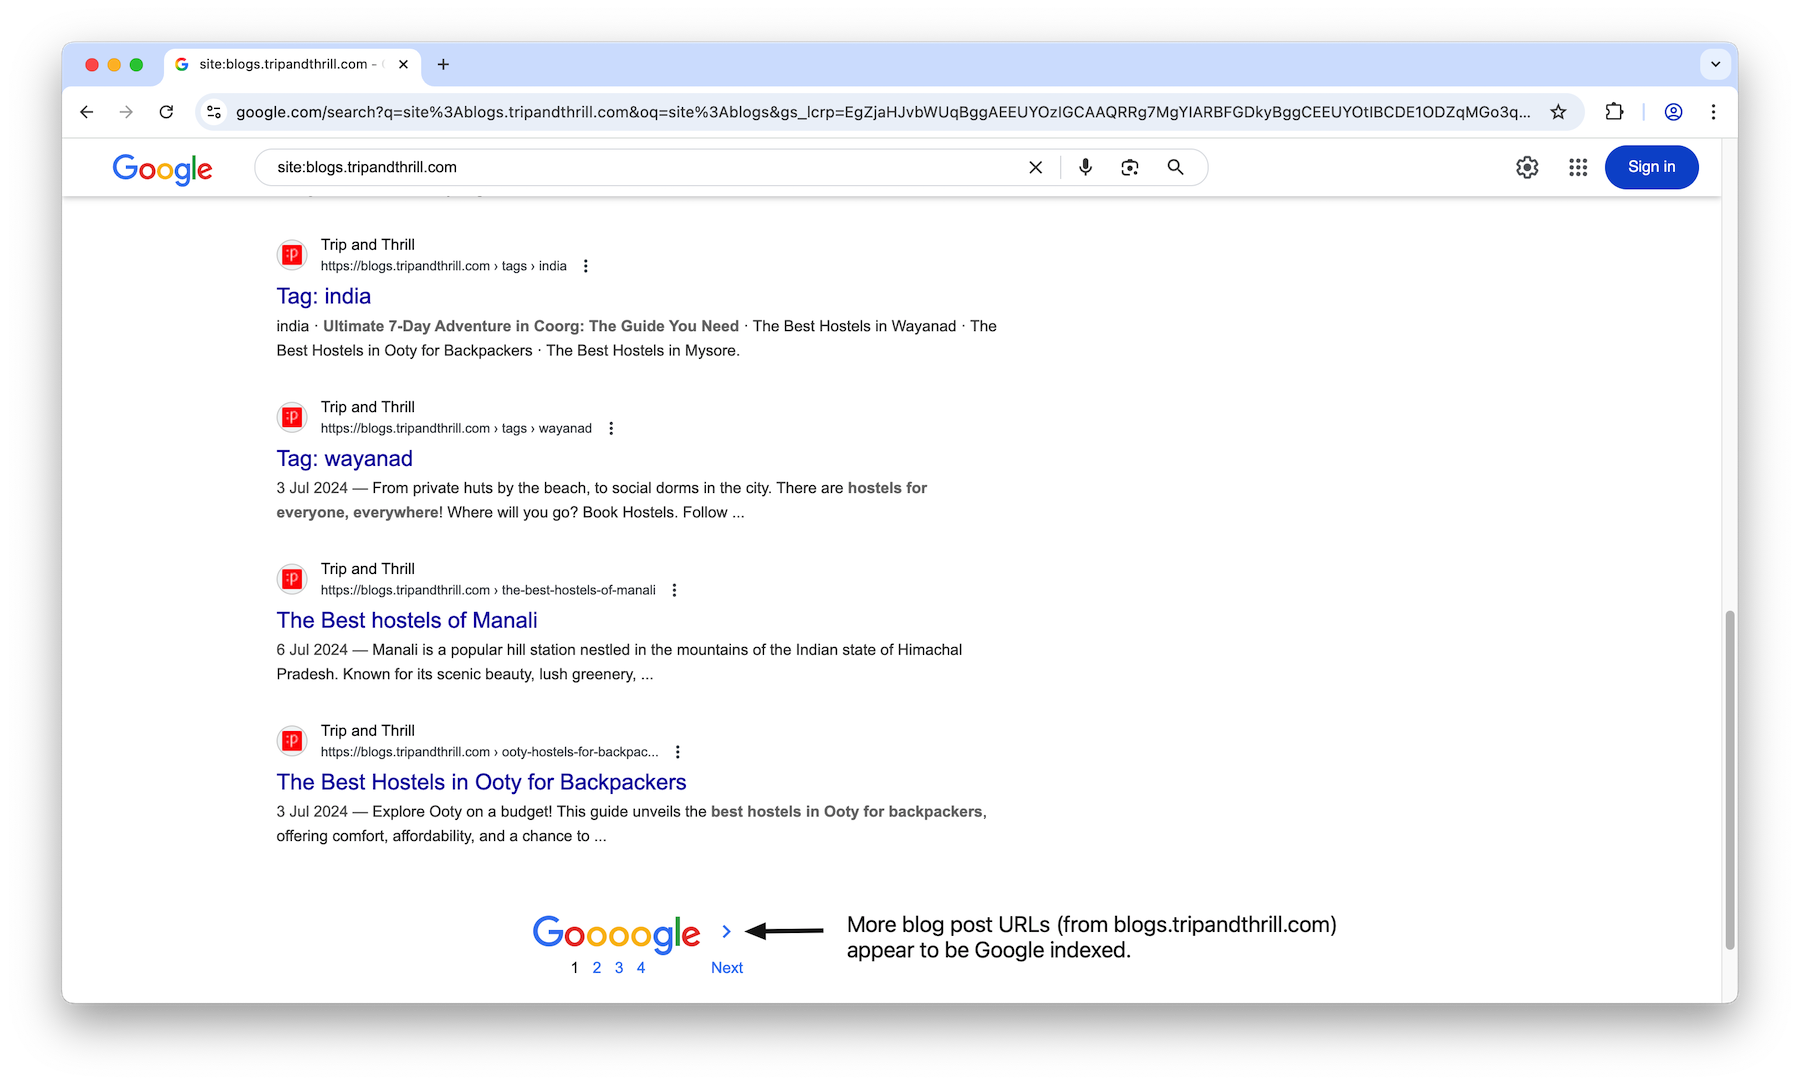Open The Best Hostels in Ooty for Backpackers
The height and width of the screenshot is (1085, 1800).
tap(481, 782)
